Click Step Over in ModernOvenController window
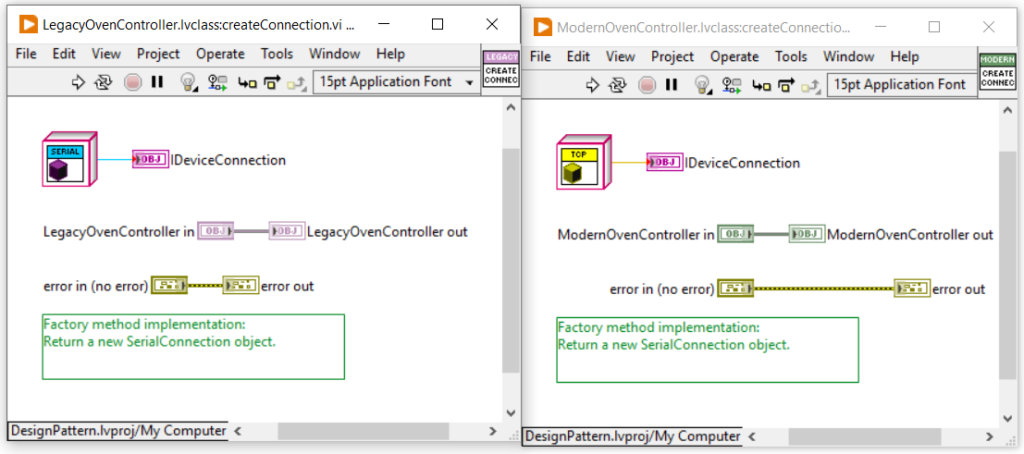 tap(786, 85)
